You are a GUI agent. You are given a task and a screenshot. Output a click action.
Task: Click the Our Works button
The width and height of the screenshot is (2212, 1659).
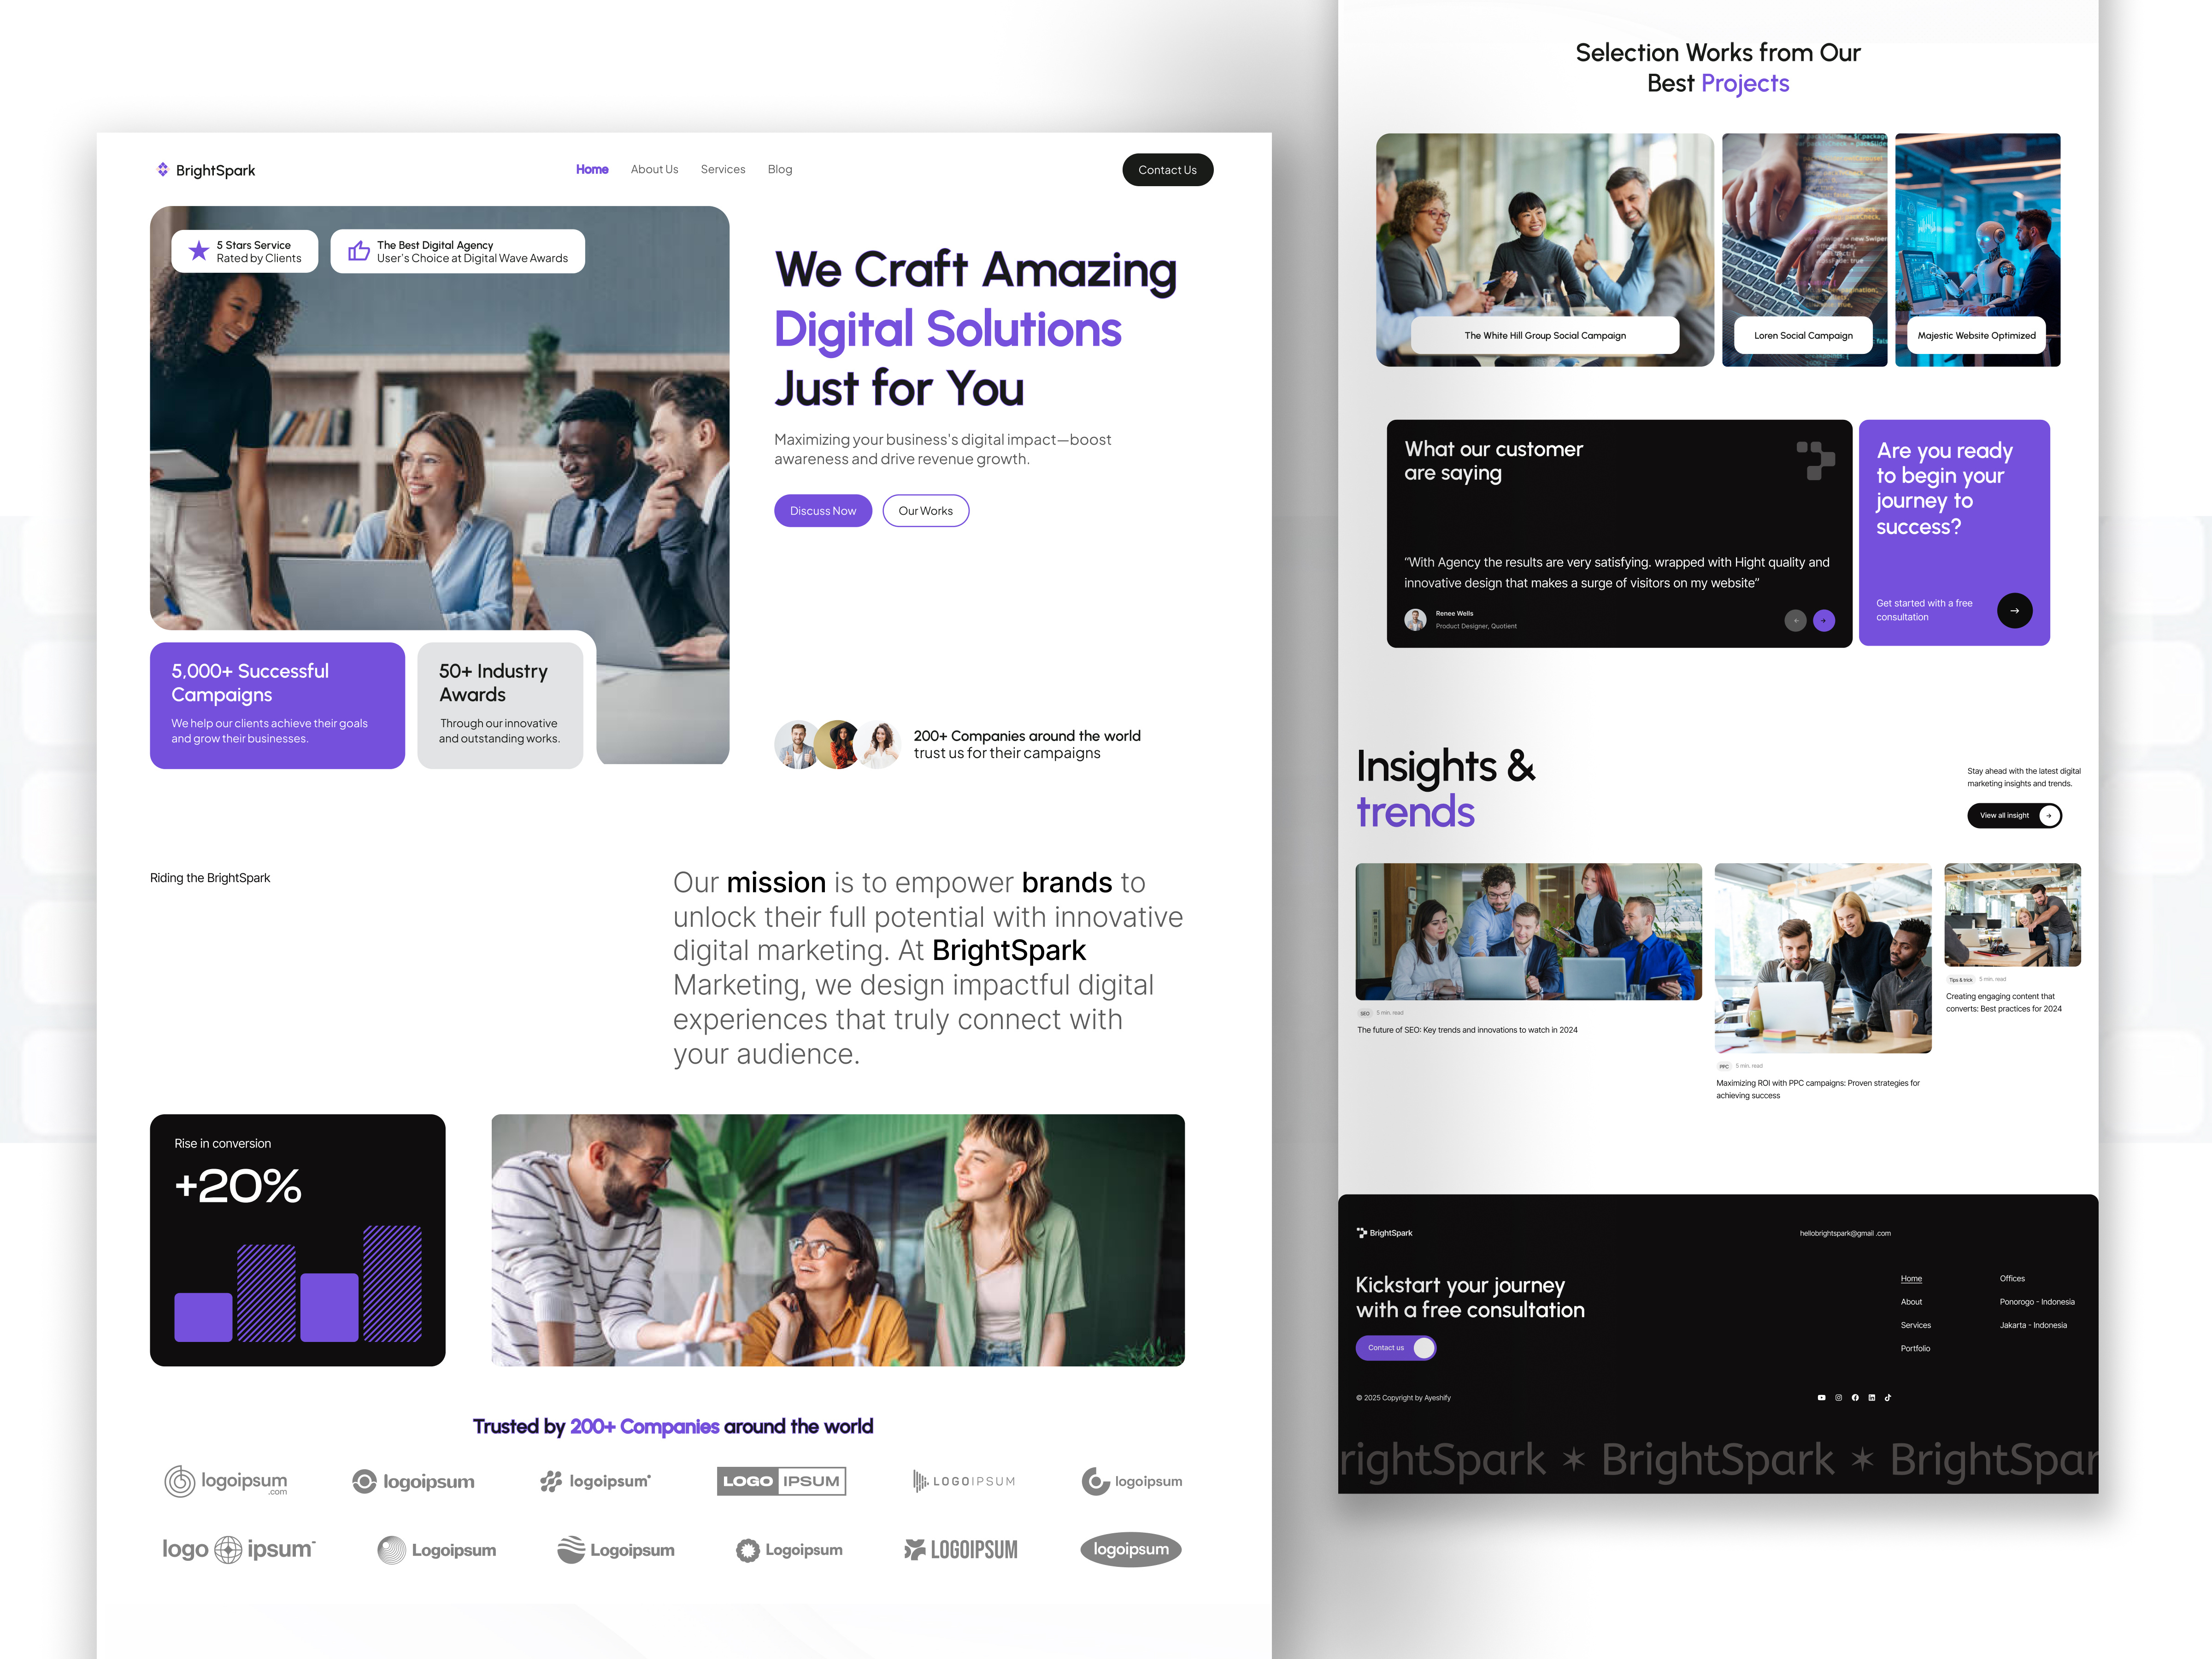925,510
